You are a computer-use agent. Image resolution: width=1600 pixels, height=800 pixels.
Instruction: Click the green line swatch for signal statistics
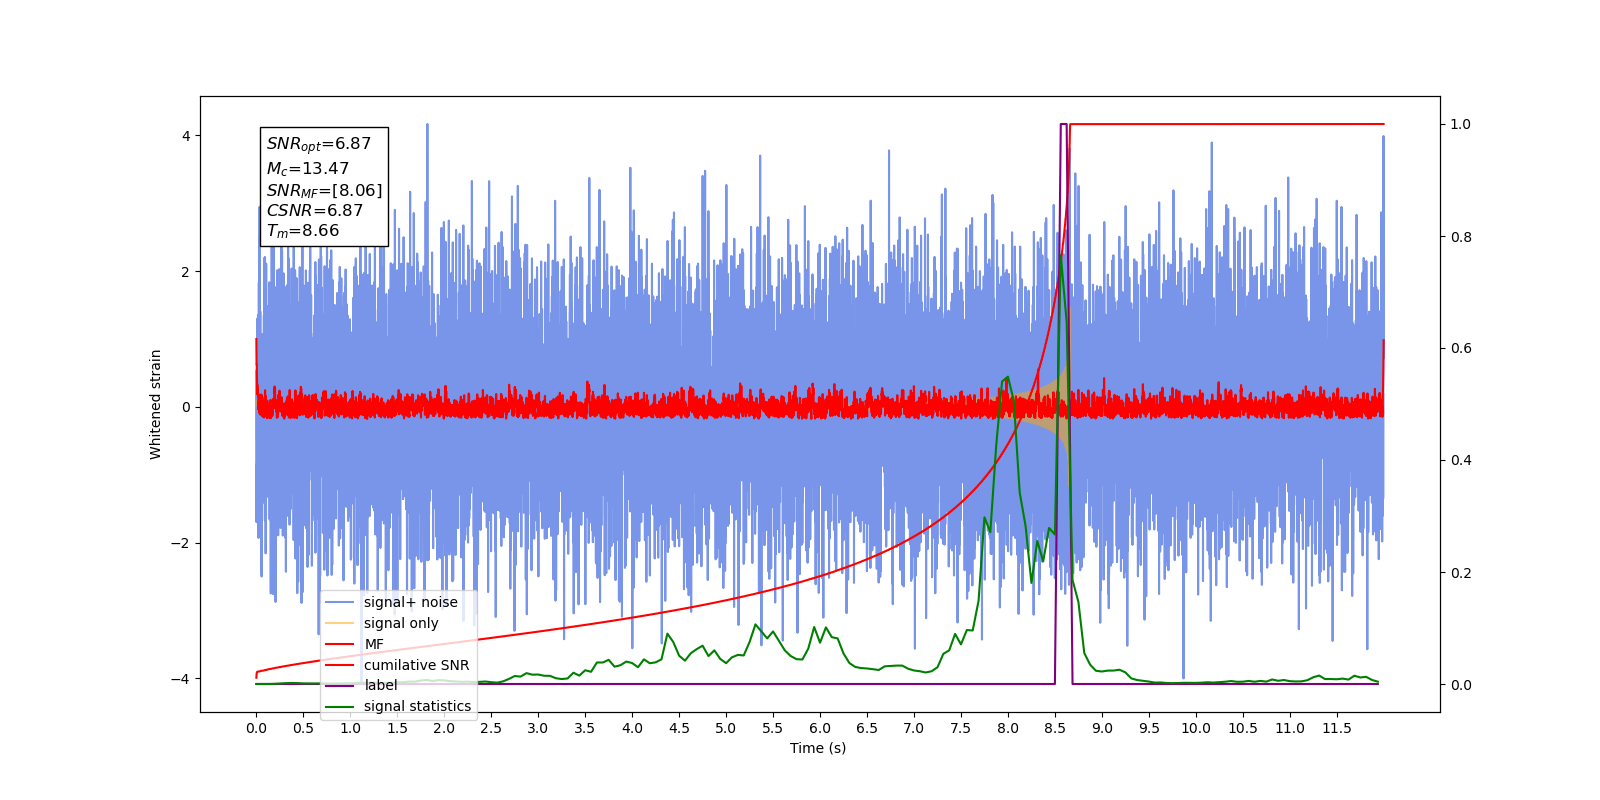tap(340, 706)
